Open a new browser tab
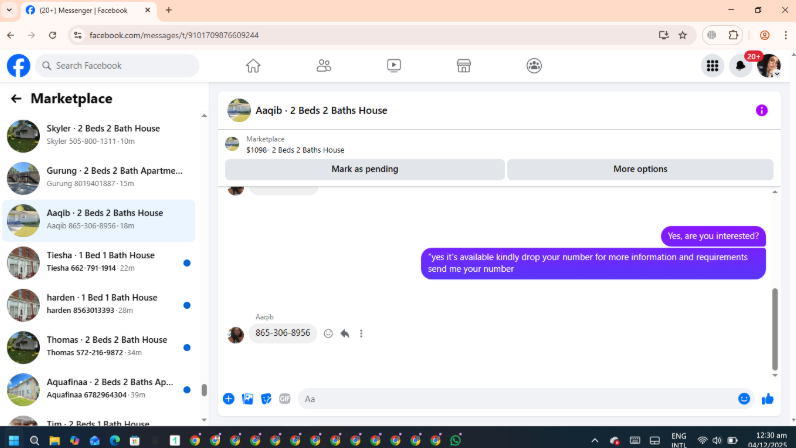The width and height of the screenshot is (796, 448). click(169, 10)
